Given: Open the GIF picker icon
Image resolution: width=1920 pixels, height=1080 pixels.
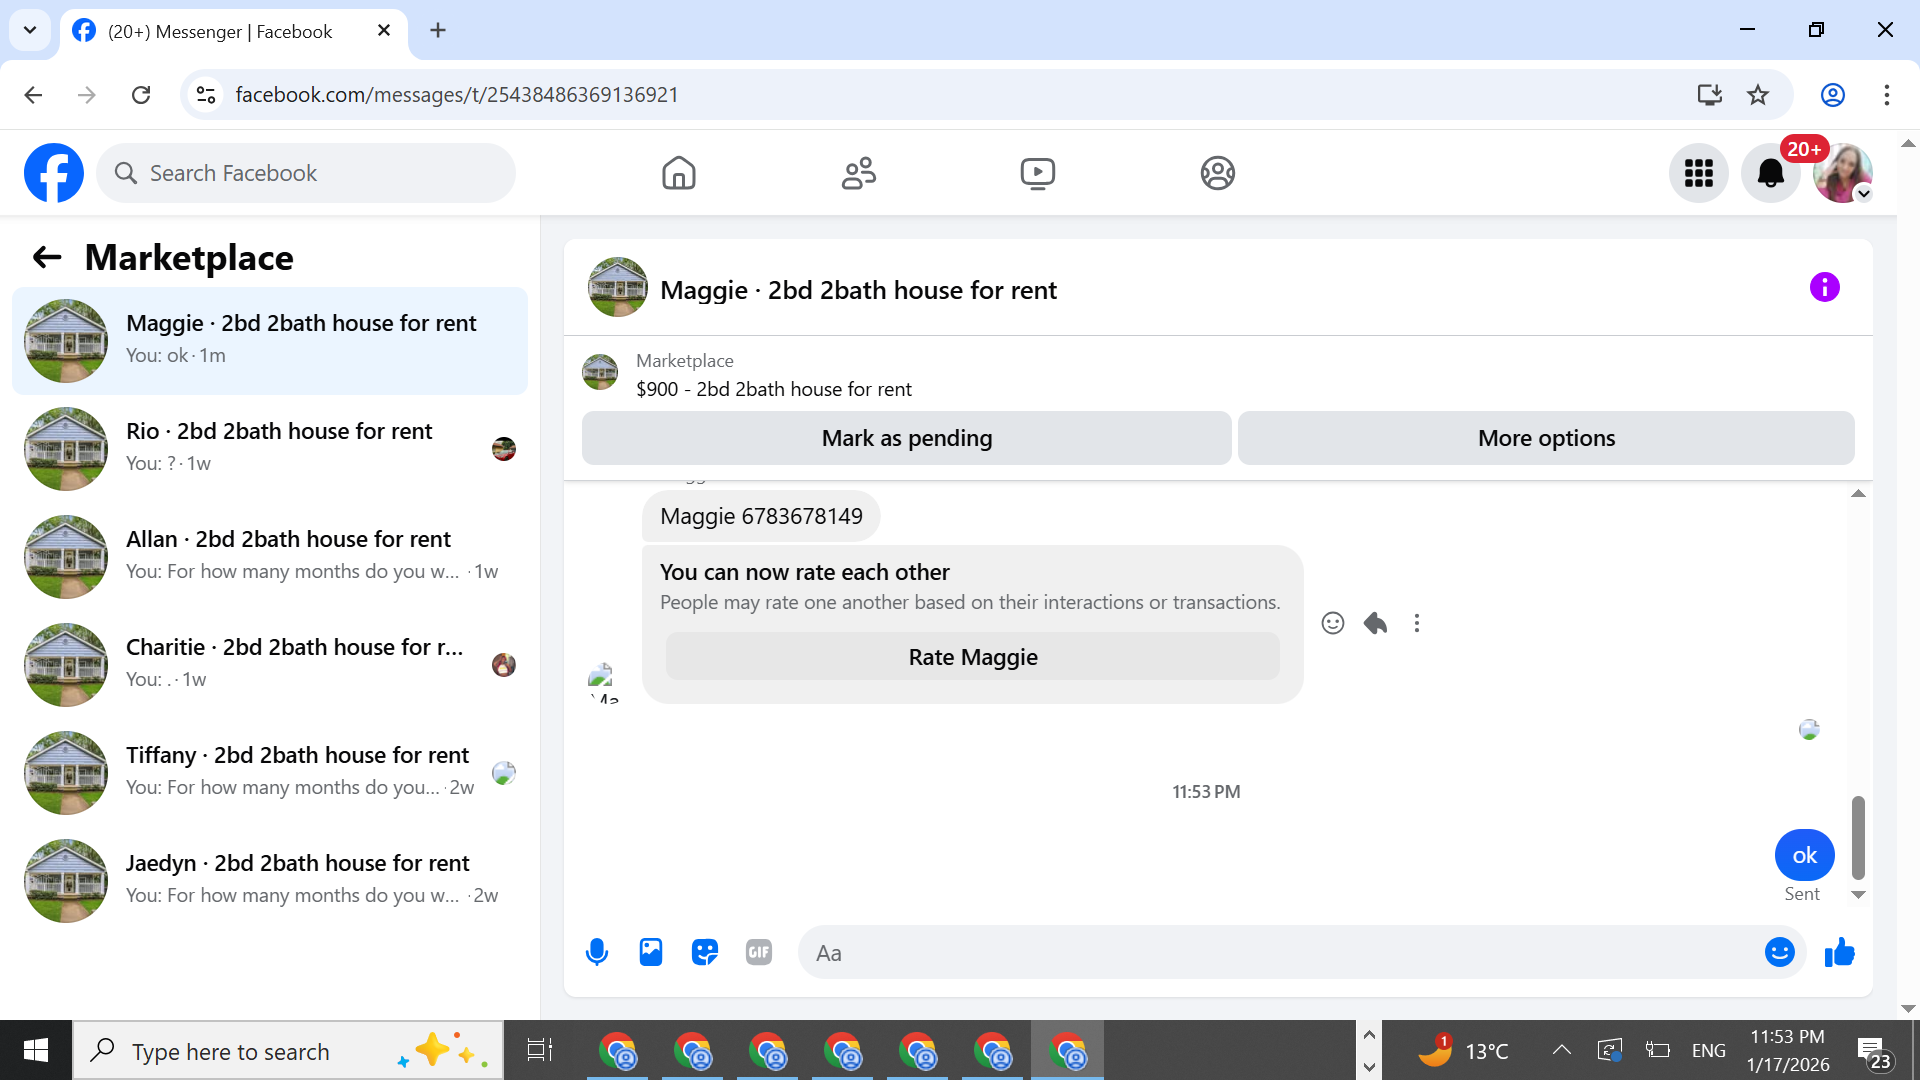Looking at the screenshot, I should click(759, 952).
